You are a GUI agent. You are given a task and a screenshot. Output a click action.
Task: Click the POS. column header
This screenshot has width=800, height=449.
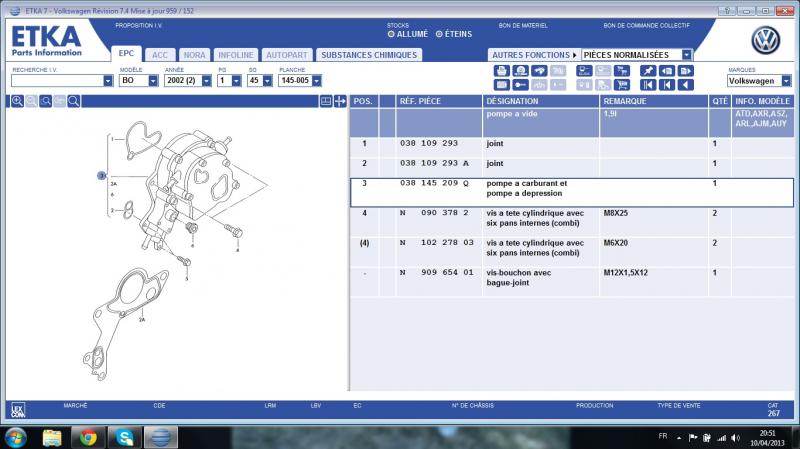(x=364, y=101)
